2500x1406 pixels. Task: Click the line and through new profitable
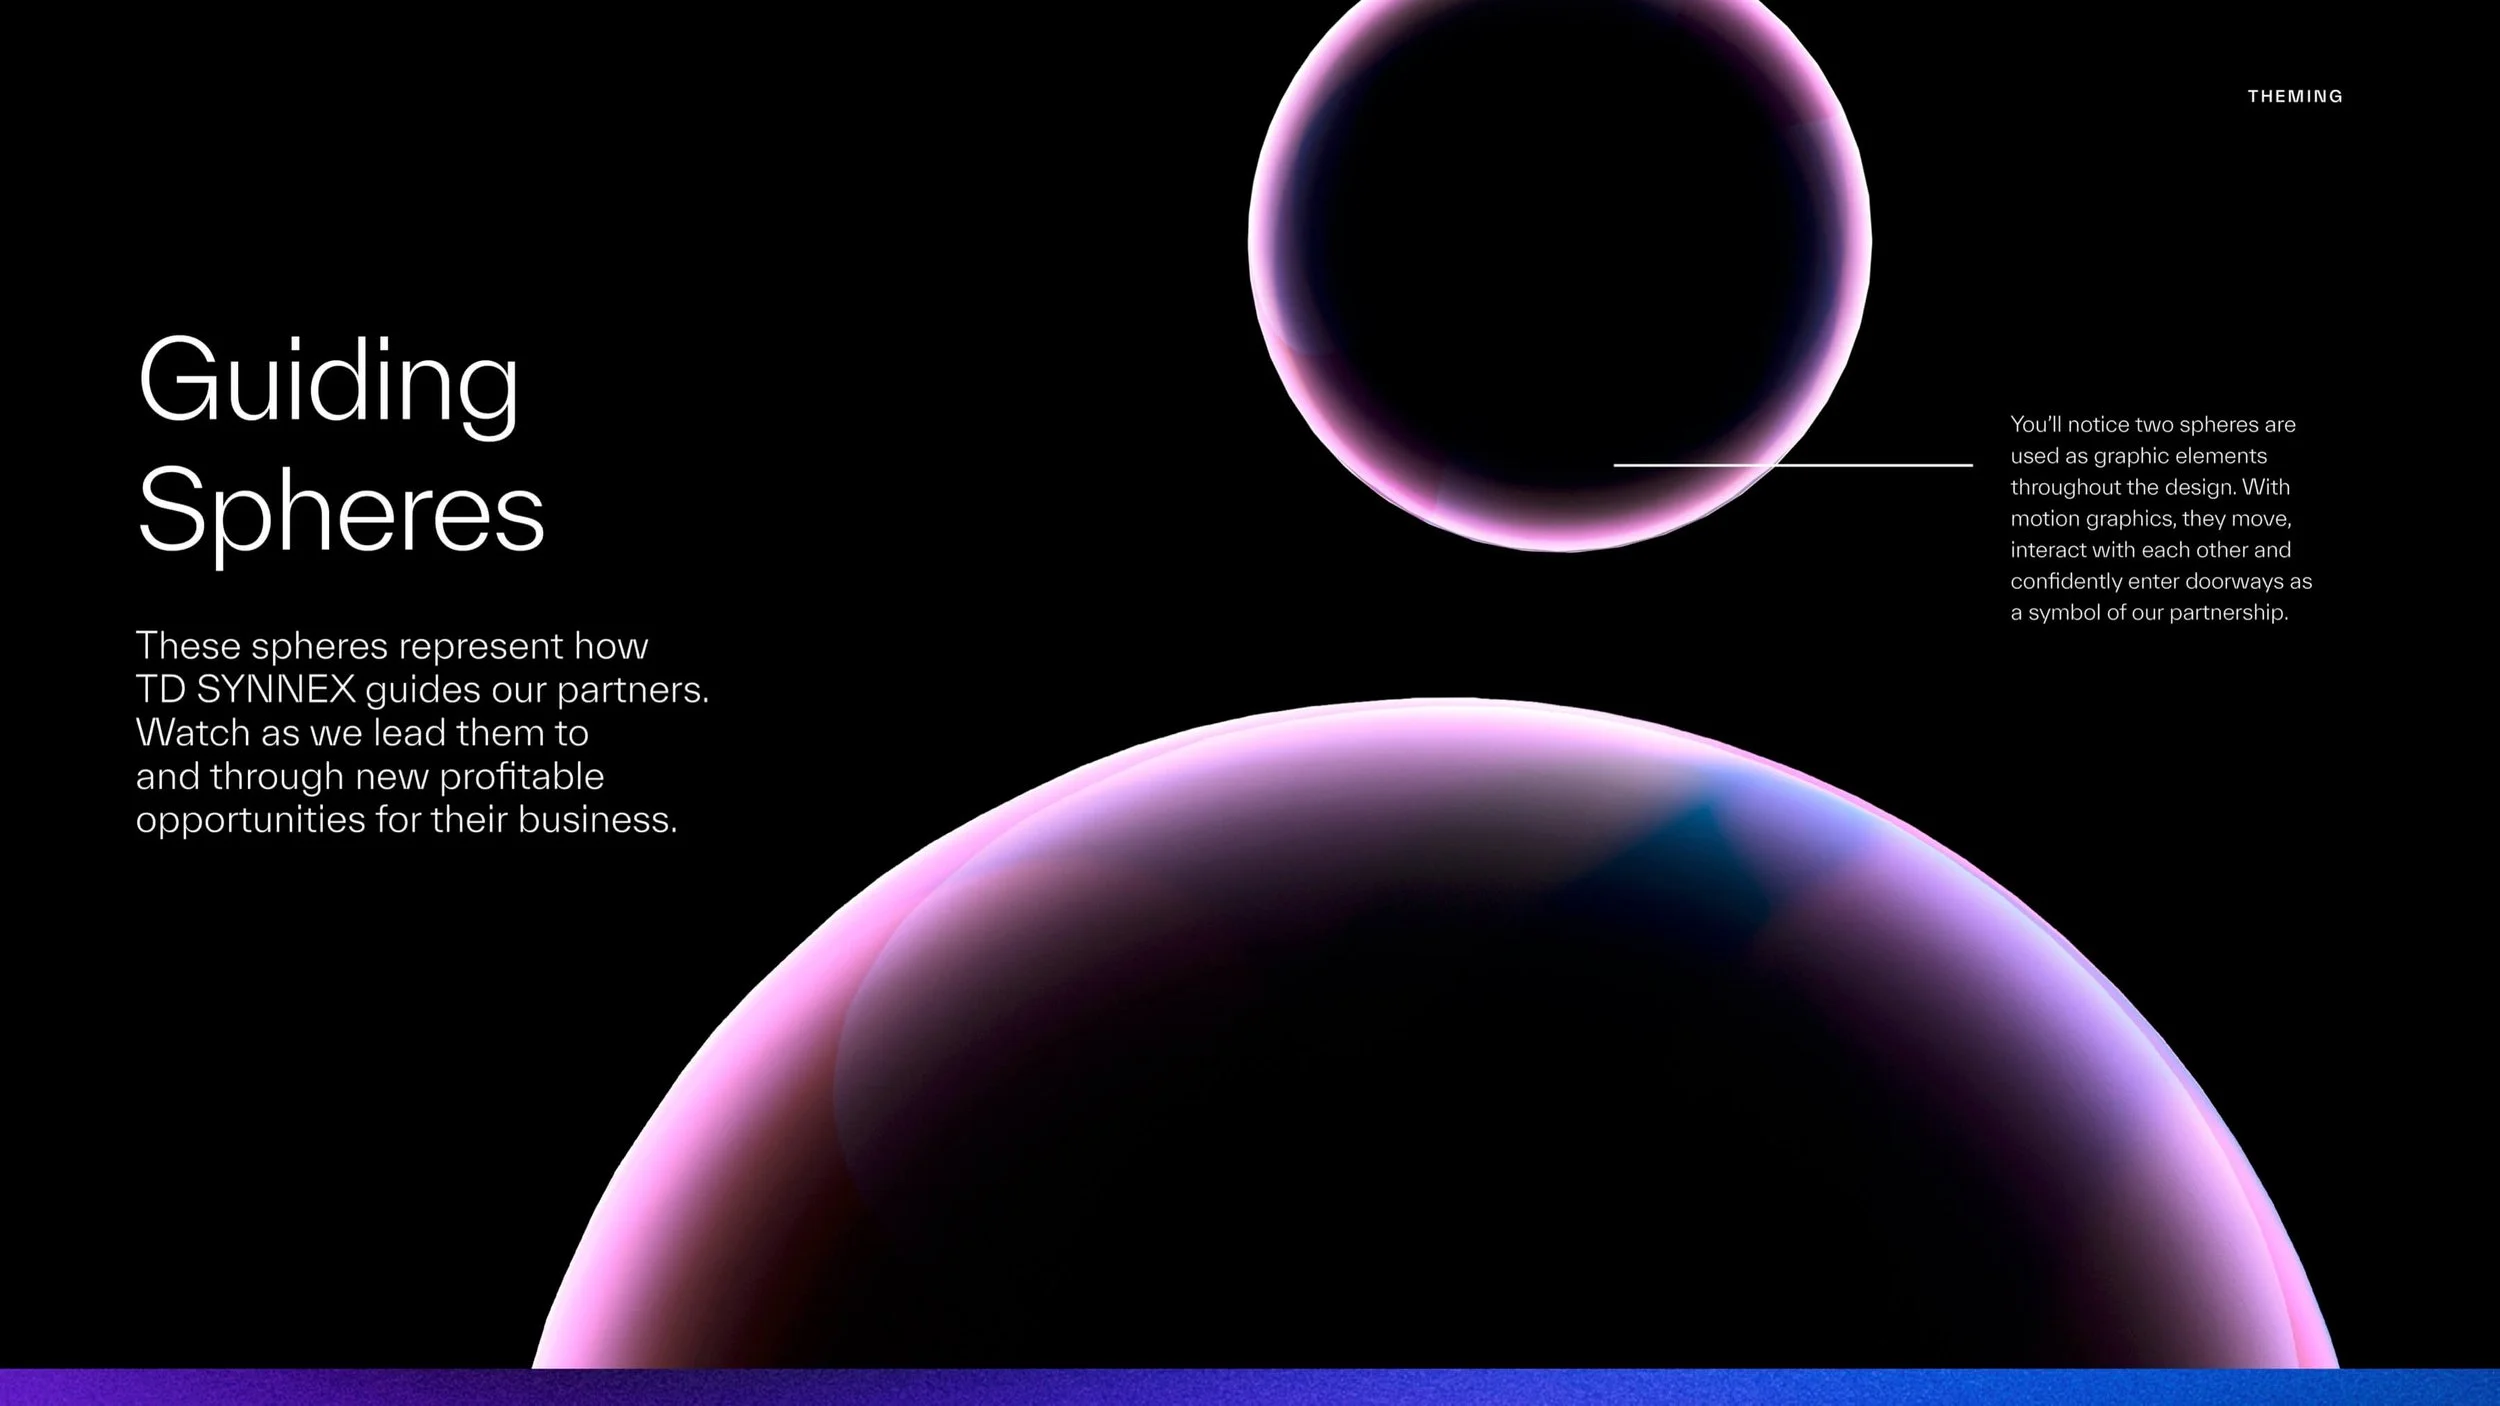[x=370, y=777]
